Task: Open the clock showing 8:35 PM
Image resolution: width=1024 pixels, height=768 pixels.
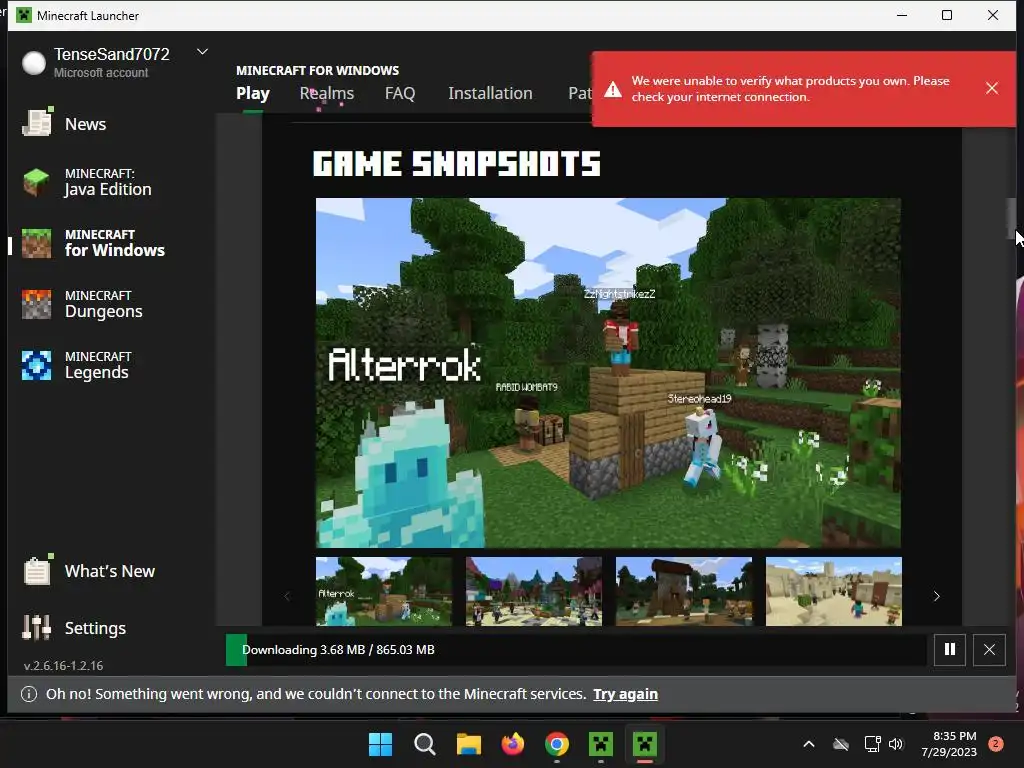Action: 949,744
